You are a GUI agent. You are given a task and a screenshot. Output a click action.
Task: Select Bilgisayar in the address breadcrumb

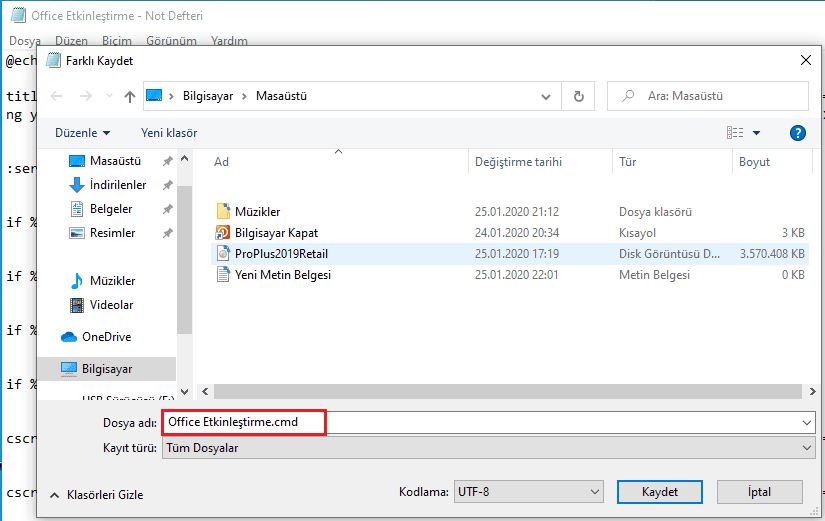point(208,96)
